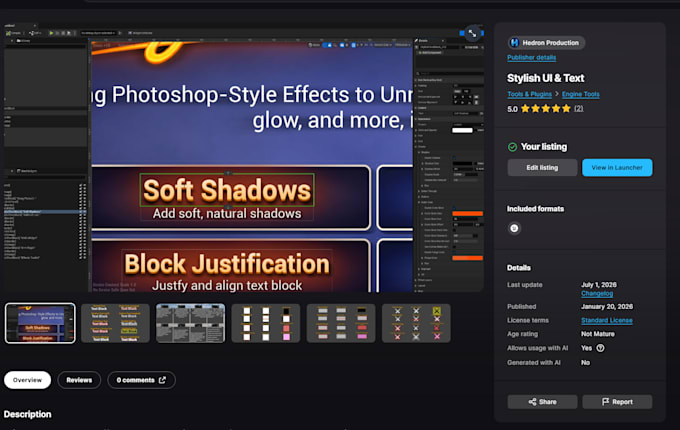This screenshot has height=430, width=680.
Task: Select the third thumbnail with grey text layout
Action: click(190, 323)
